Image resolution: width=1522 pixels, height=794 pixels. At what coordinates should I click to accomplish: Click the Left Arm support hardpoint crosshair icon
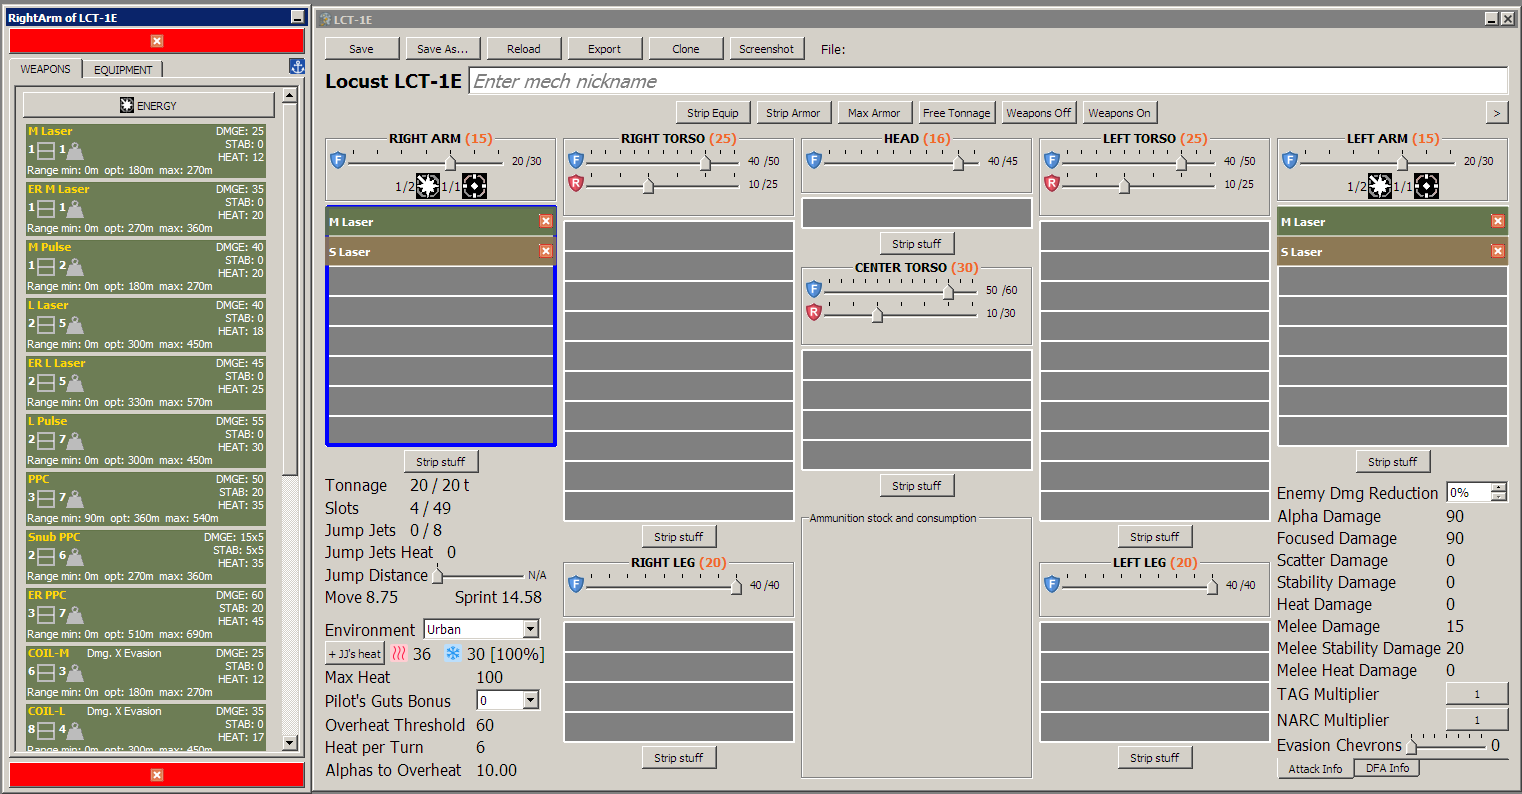tap(1426, 186)
